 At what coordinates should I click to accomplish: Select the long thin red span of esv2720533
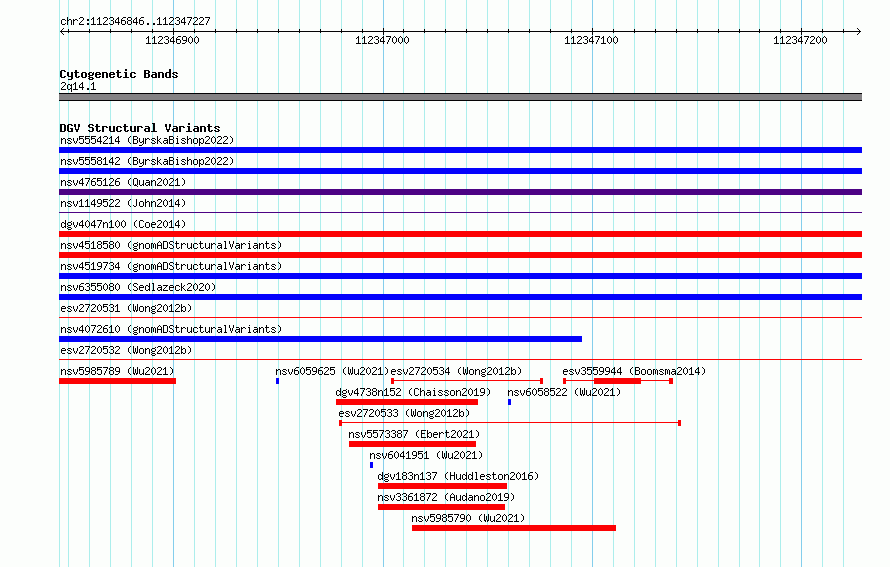510,423
